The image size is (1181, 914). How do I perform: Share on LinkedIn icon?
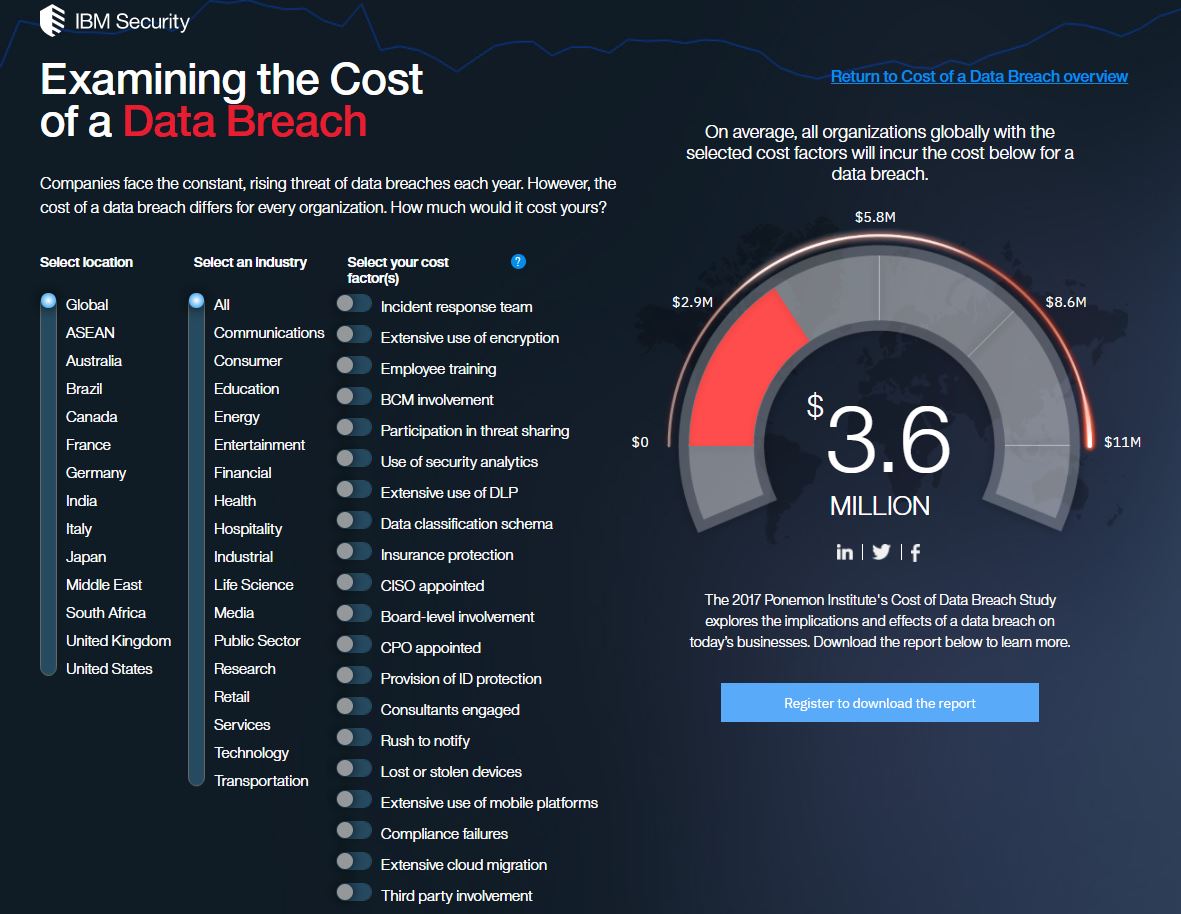click(845, 552)
